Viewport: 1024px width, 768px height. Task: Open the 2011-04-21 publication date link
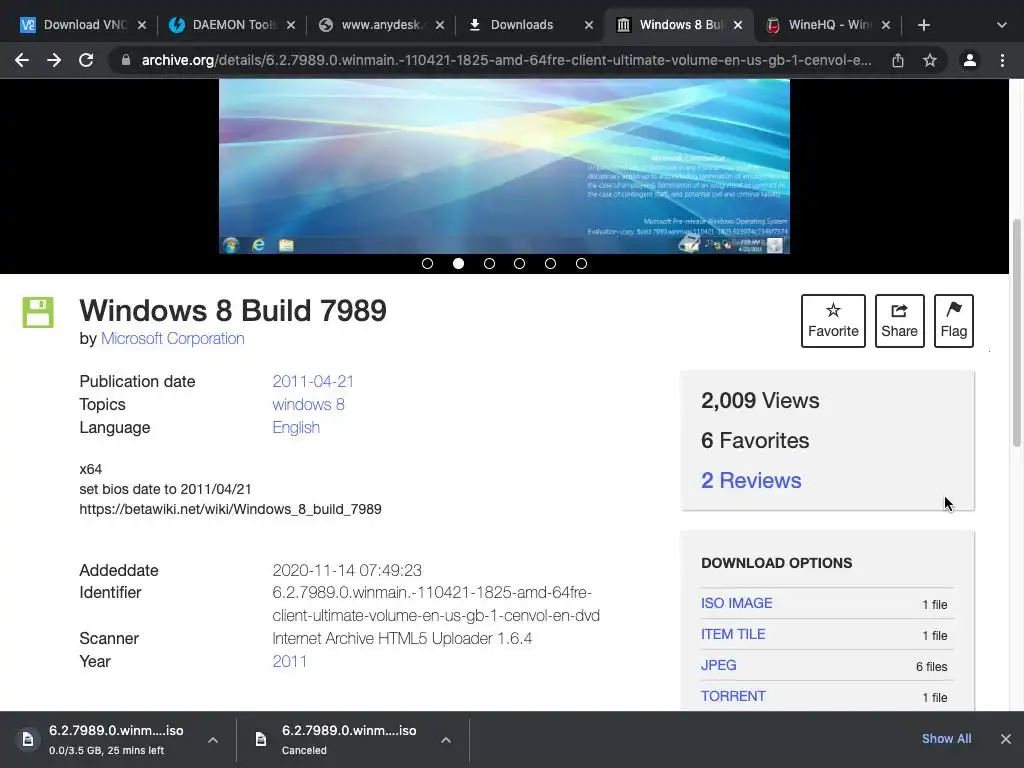pyautogui.click(x=313, y=381)
